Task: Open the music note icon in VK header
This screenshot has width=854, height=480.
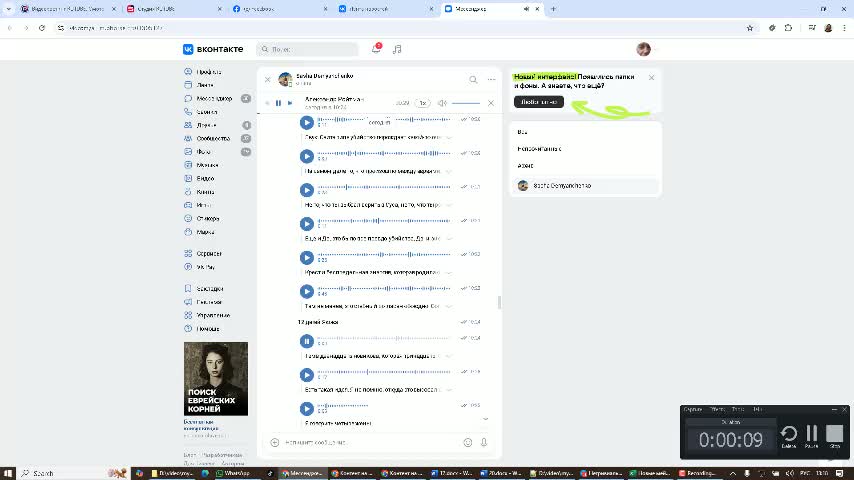Action: (x=397, y=49)
